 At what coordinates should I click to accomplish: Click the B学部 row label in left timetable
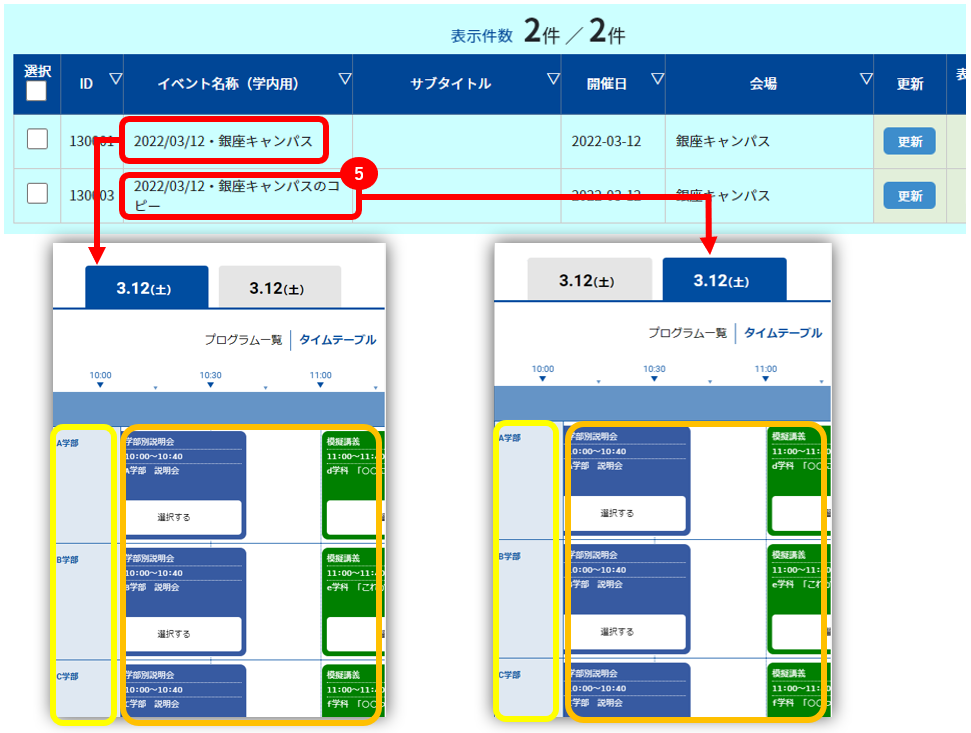tap(67, 560)
